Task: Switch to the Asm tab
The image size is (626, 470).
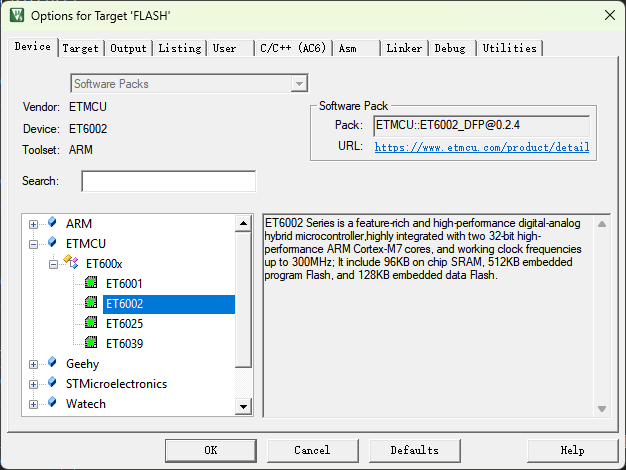Action: coord(356,48)
